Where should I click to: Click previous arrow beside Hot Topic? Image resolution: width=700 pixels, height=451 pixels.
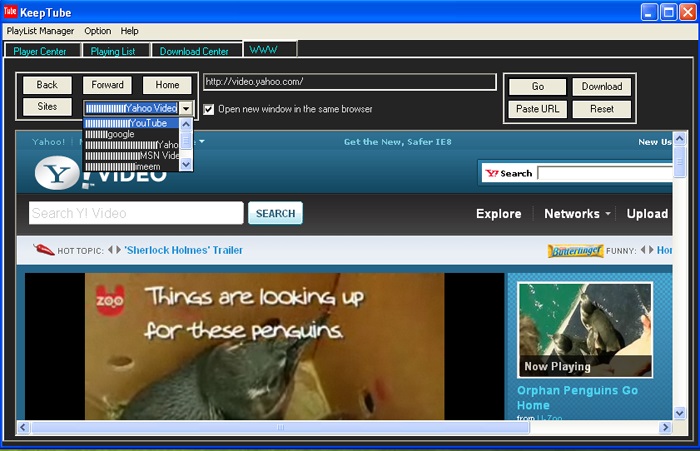click(x=110, y=250)
